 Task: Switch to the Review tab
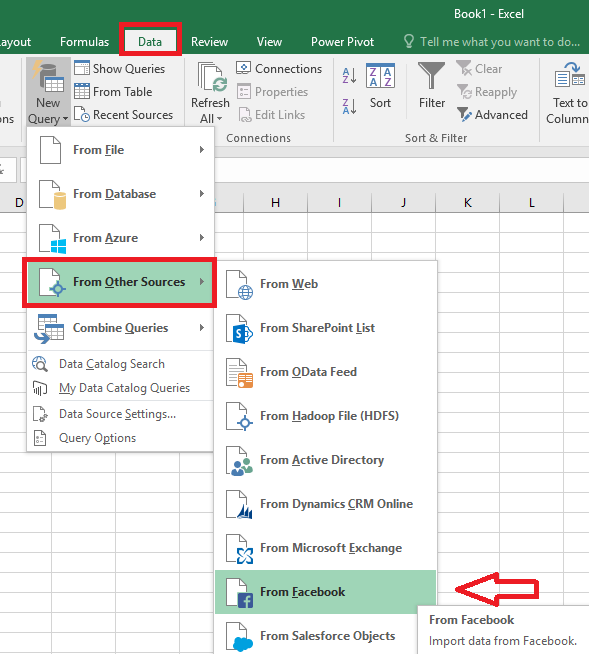click(x=209, y=42)
